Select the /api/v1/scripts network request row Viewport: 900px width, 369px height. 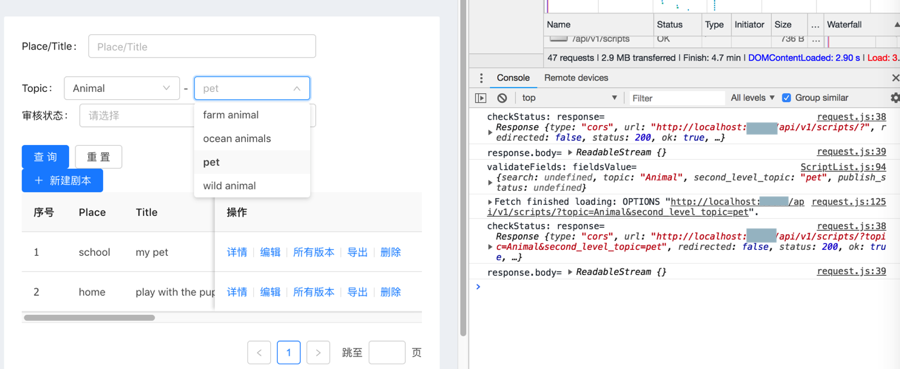[721, 40]
